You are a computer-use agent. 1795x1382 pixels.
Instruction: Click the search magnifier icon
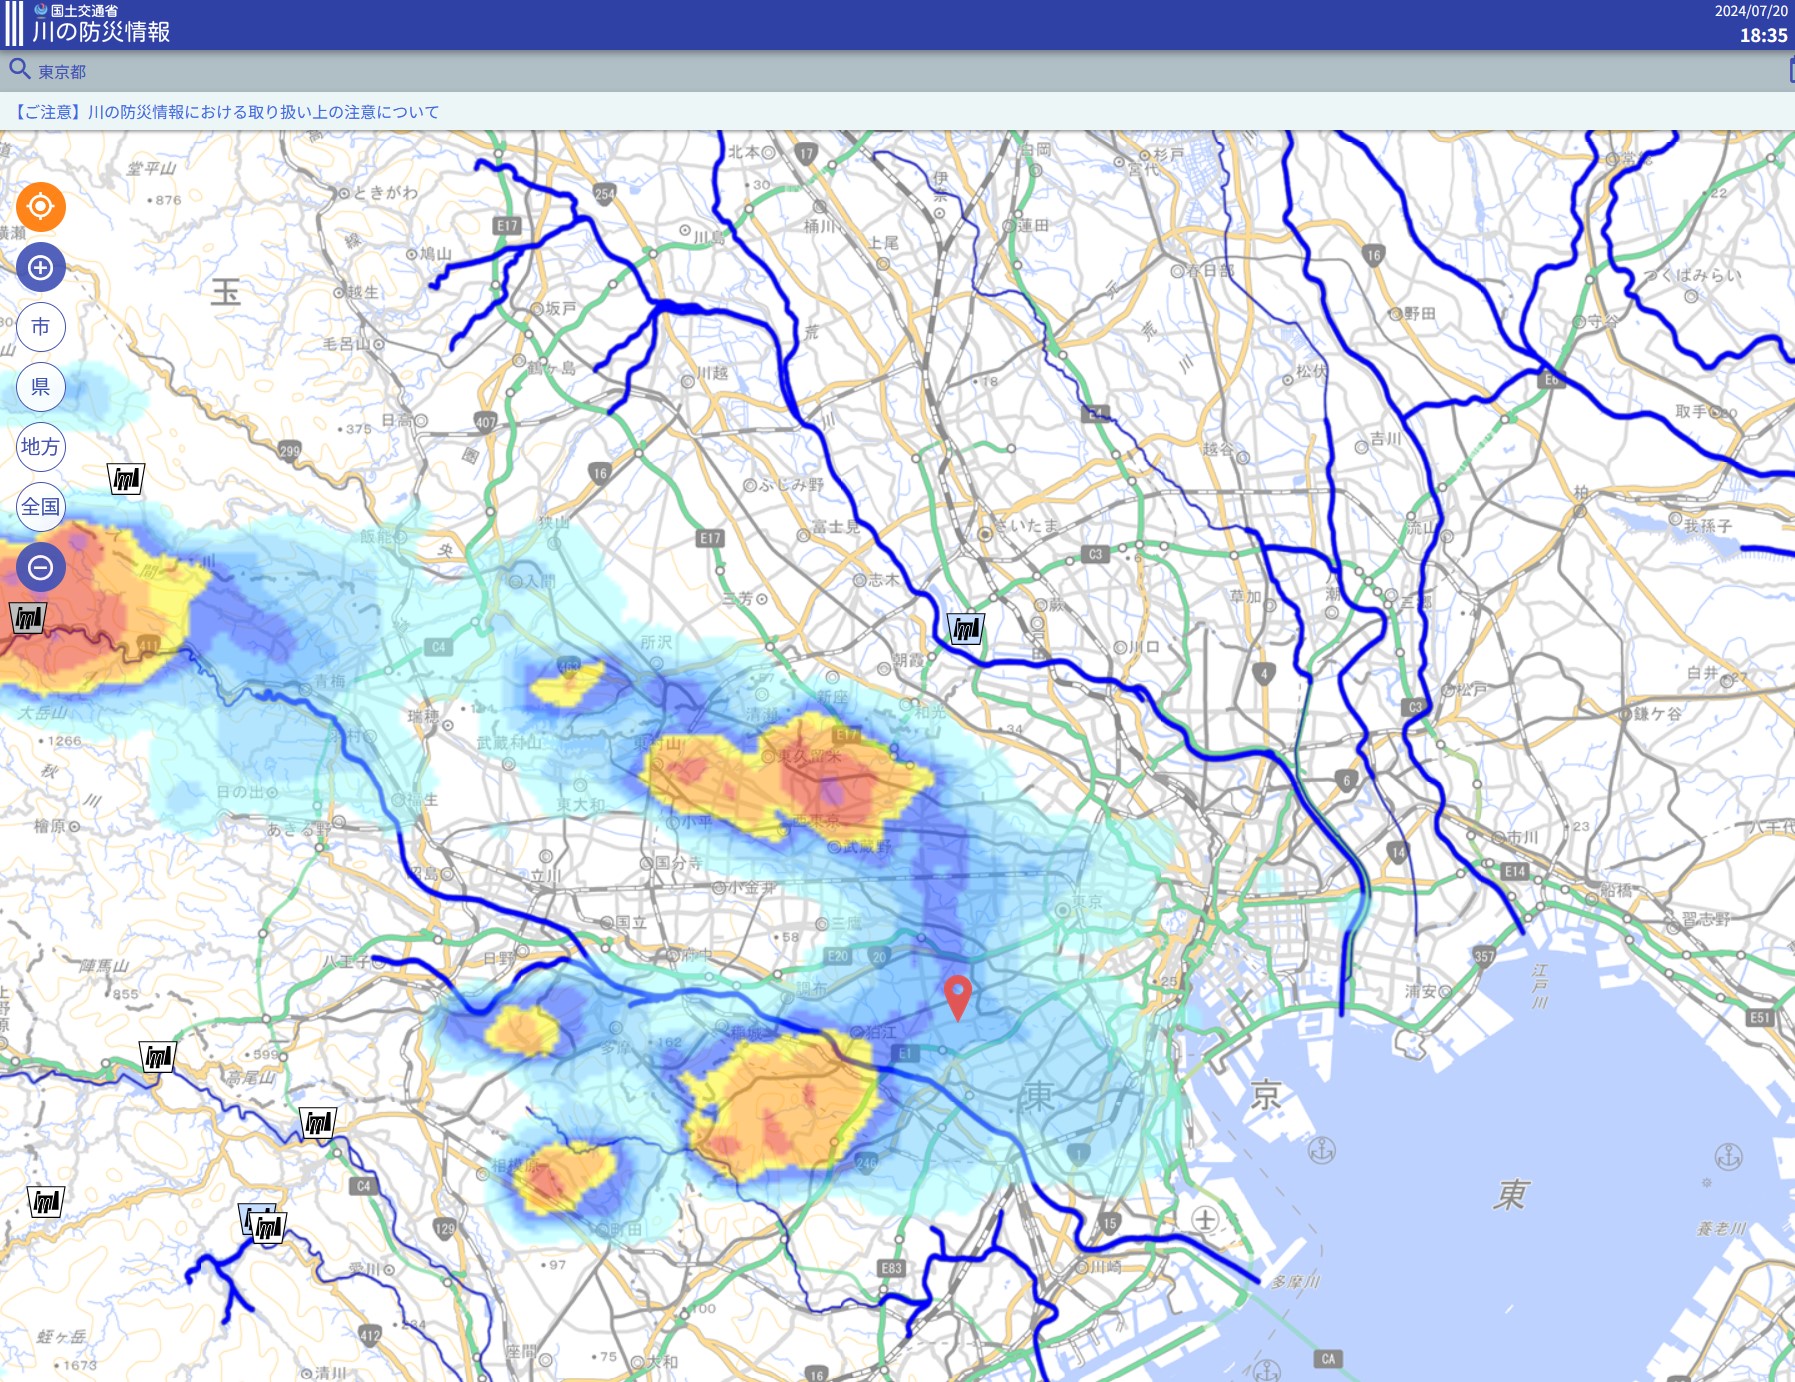click(x=19, y=70)
